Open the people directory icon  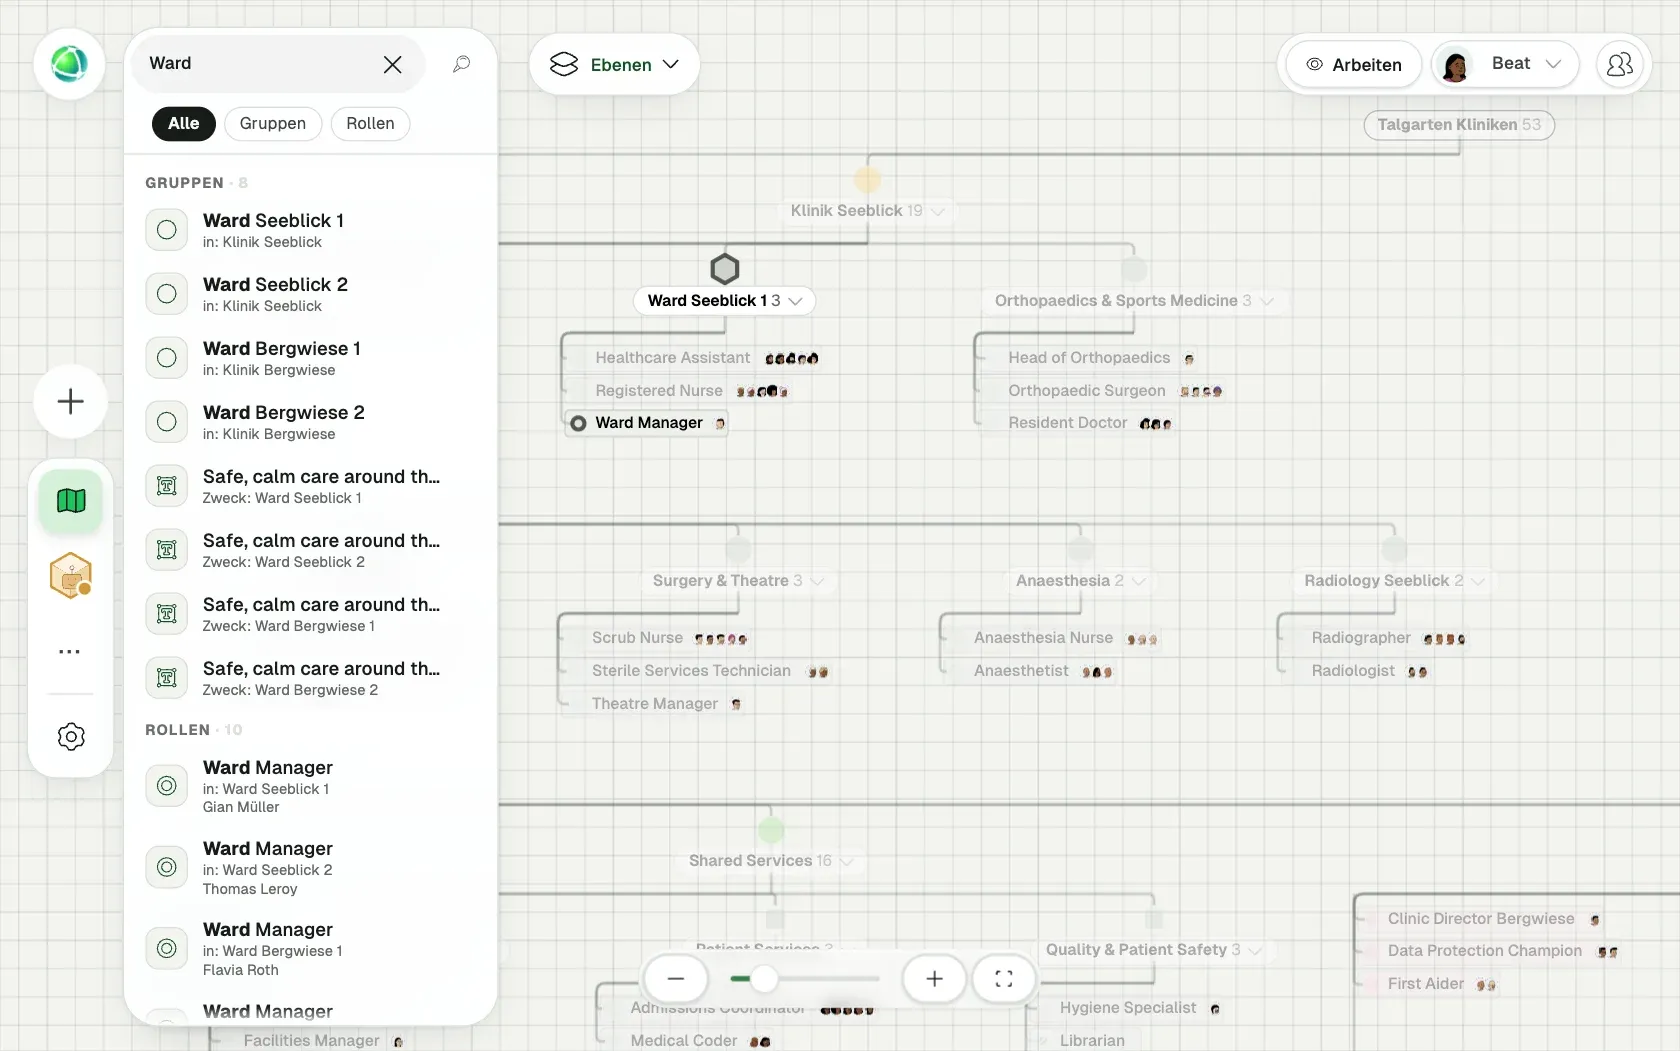(x=1619, y=64)
